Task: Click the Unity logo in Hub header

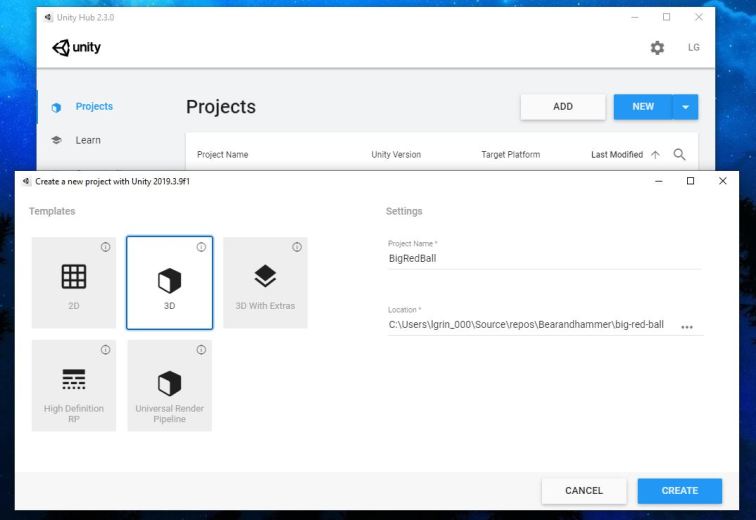Action: tap(76, 48)
